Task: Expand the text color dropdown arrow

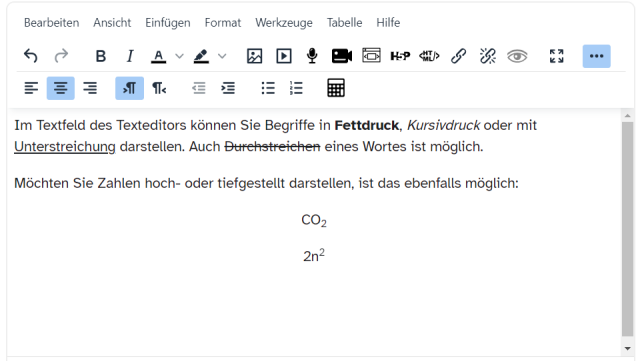Action: (x=179, y=56)
